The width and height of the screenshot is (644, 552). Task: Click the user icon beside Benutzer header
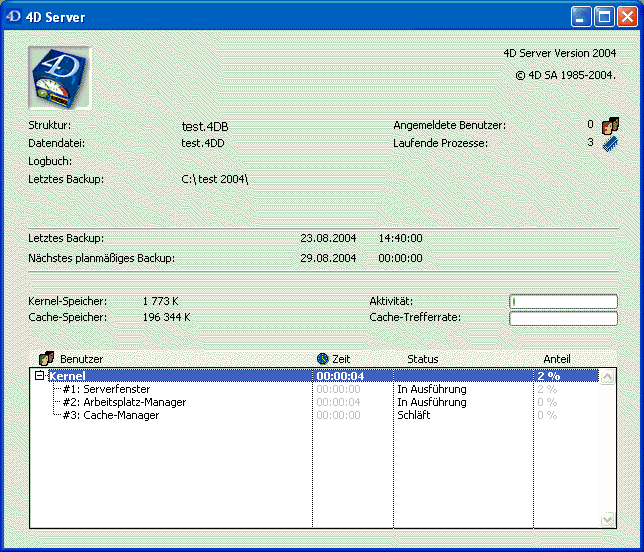(x=45, y=358)
